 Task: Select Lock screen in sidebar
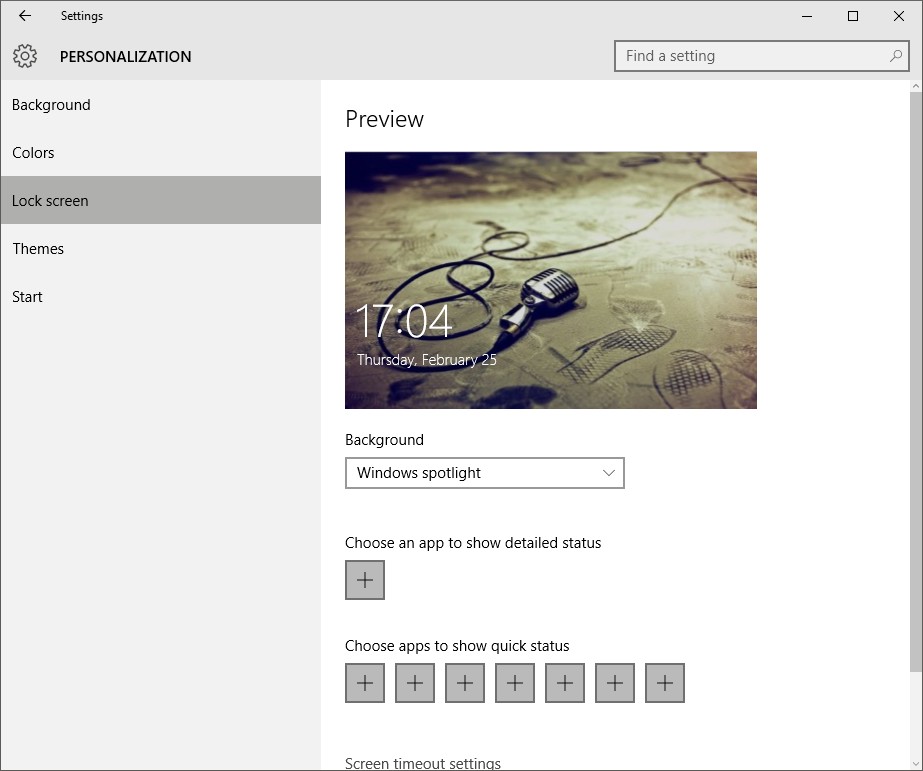point(161,200)
